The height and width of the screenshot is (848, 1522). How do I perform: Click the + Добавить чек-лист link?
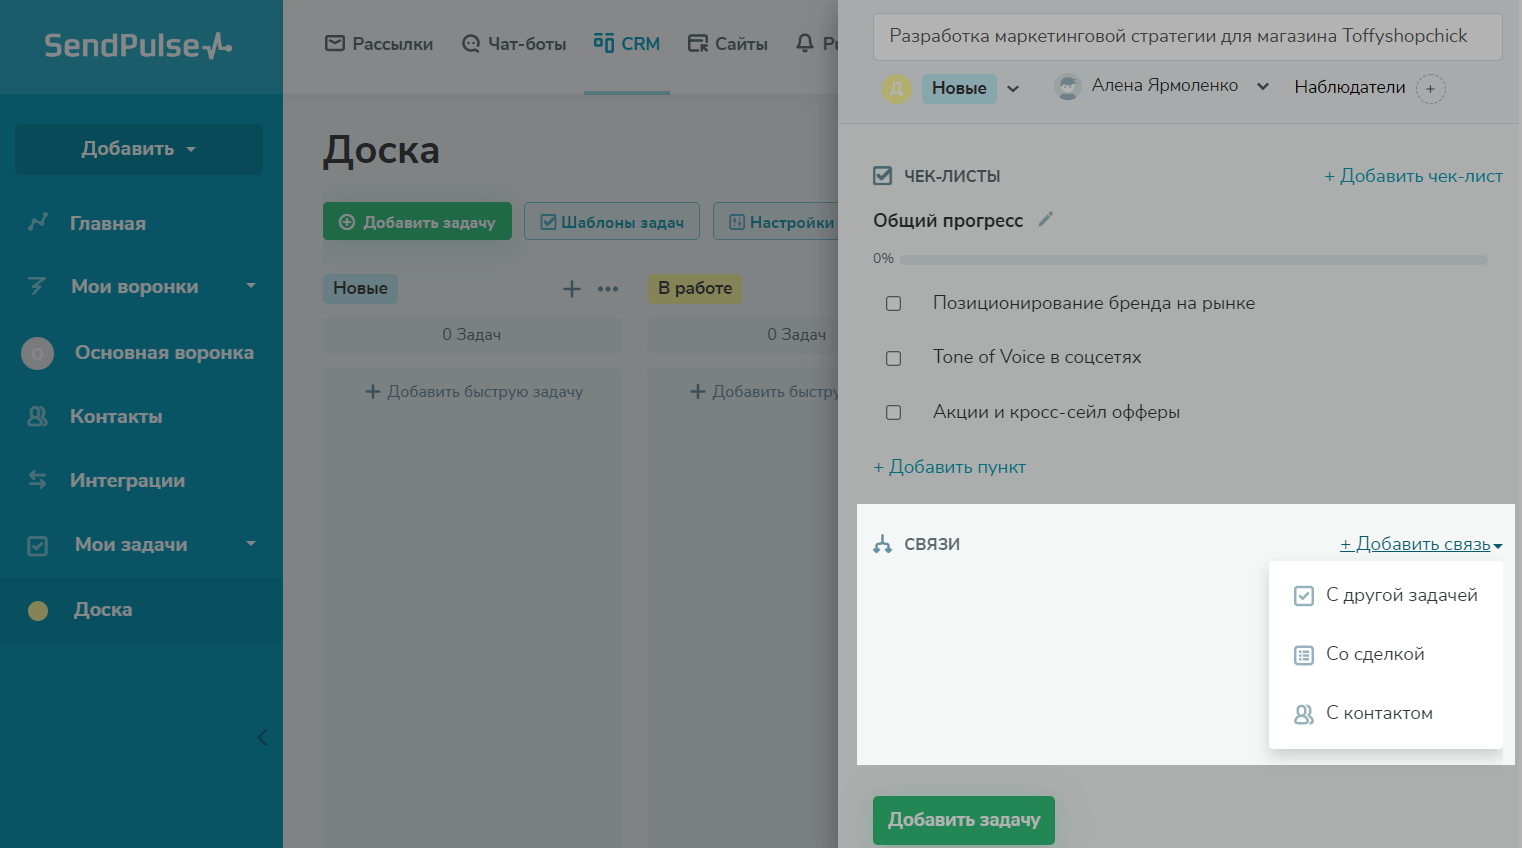(1413, 176)
